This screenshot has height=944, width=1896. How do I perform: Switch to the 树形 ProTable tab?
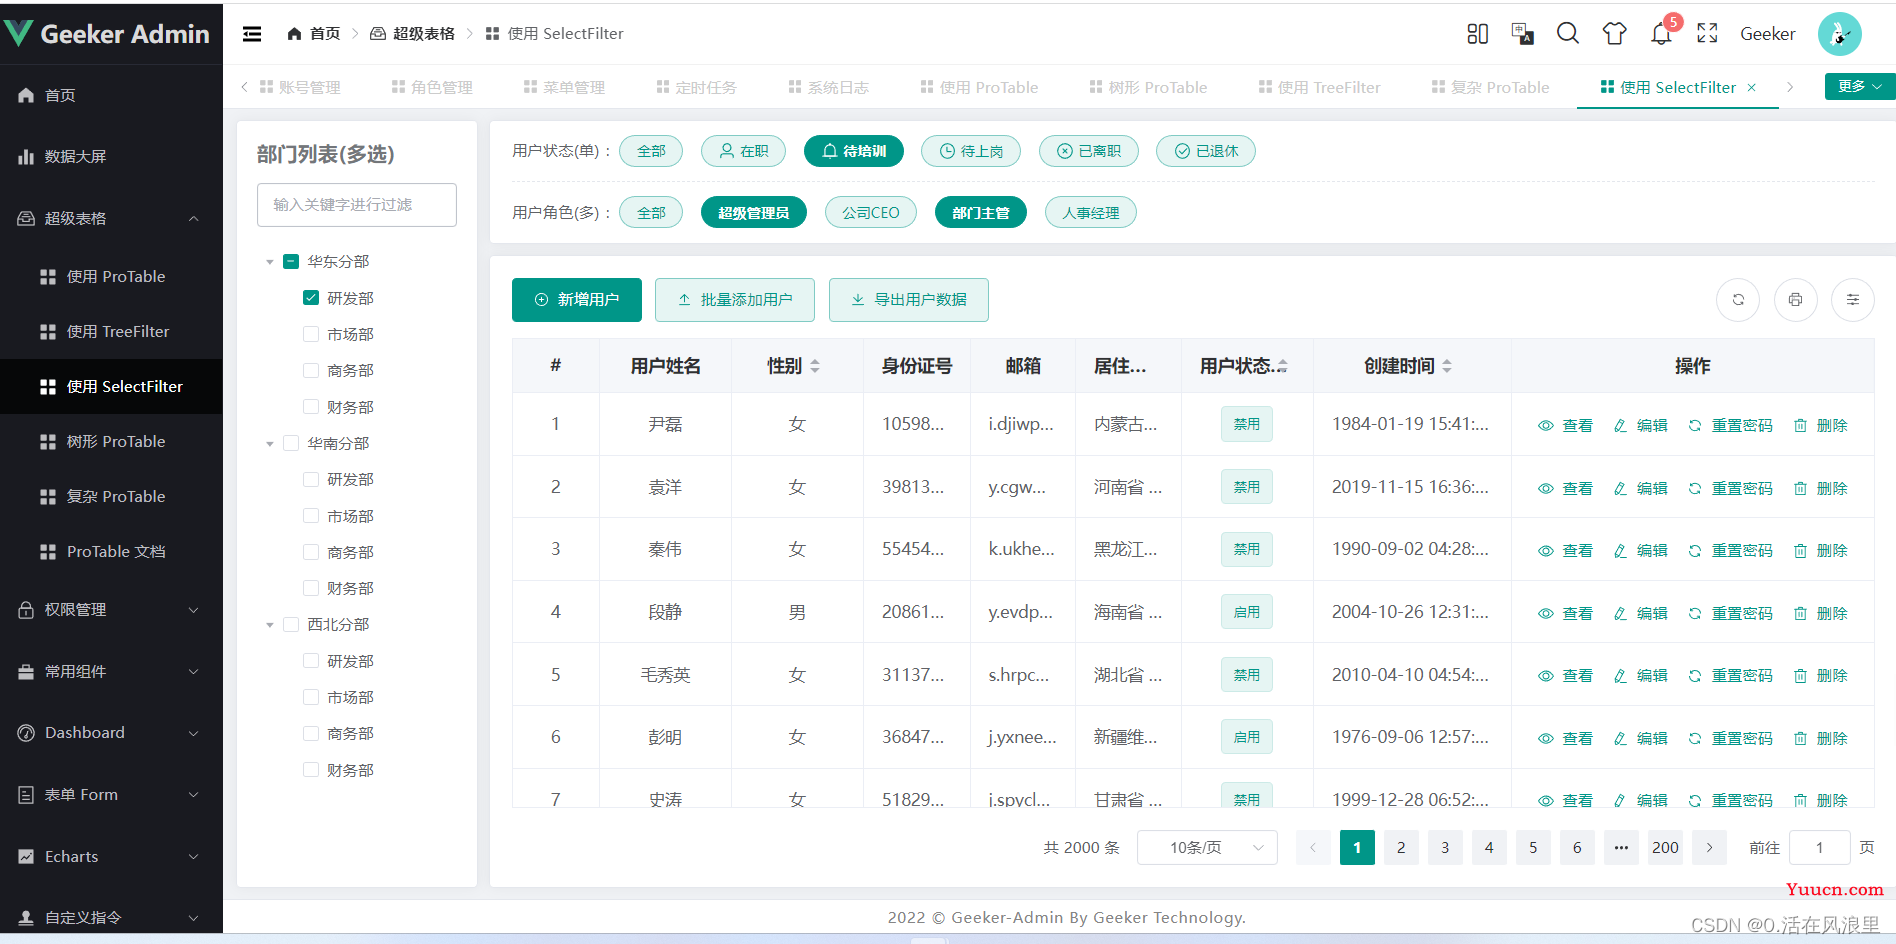1148,88
